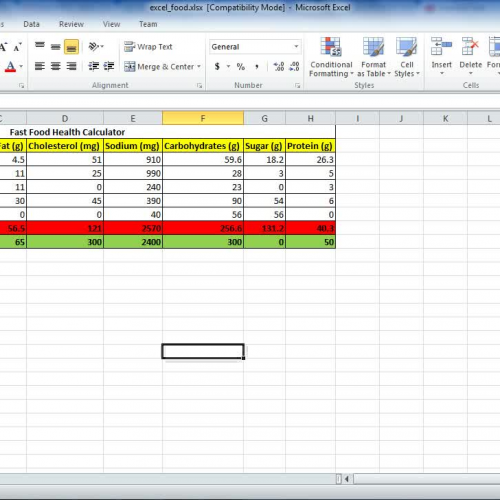The width and height of the screenshot is (500, 500).
Task: Select column H header
Action: 311,118
